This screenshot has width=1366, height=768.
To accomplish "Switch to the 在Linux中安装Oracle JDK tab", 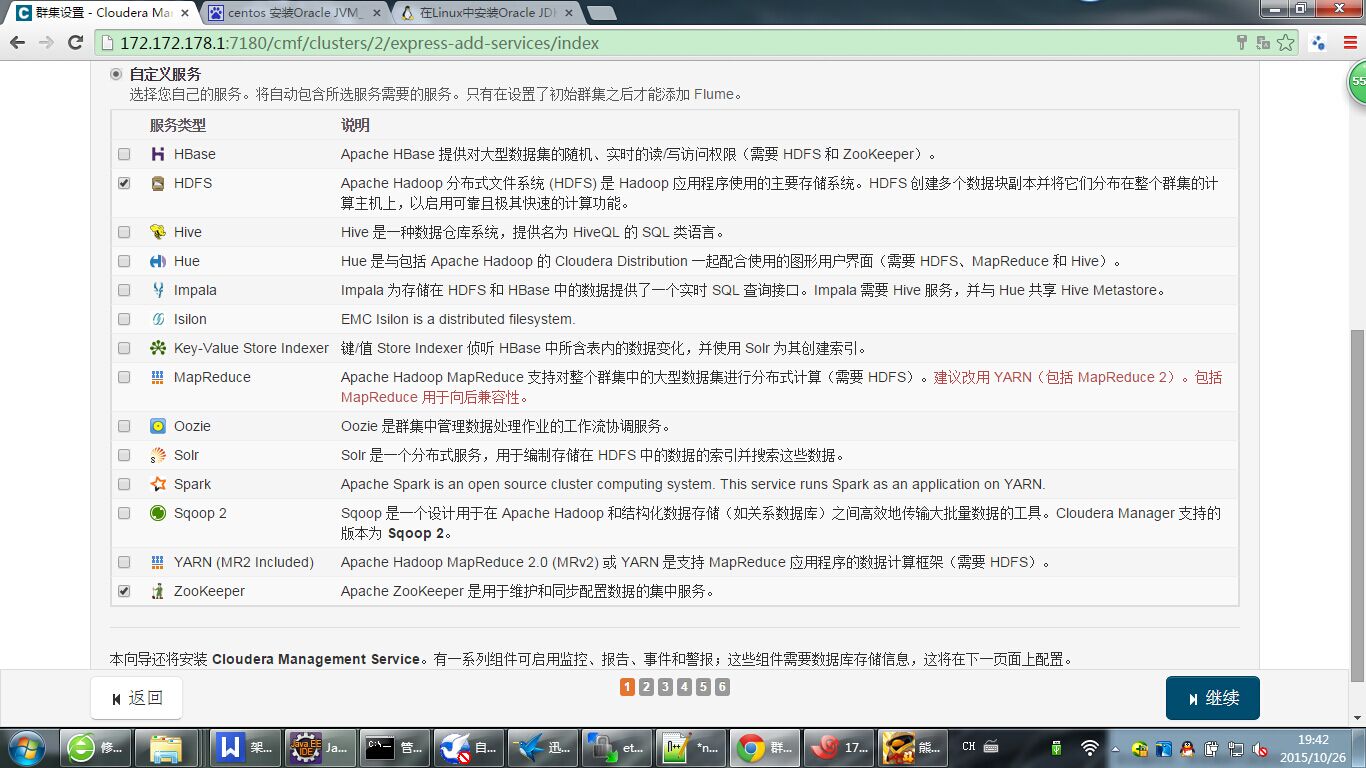I will pyautogui.click(x=485, y=13).
